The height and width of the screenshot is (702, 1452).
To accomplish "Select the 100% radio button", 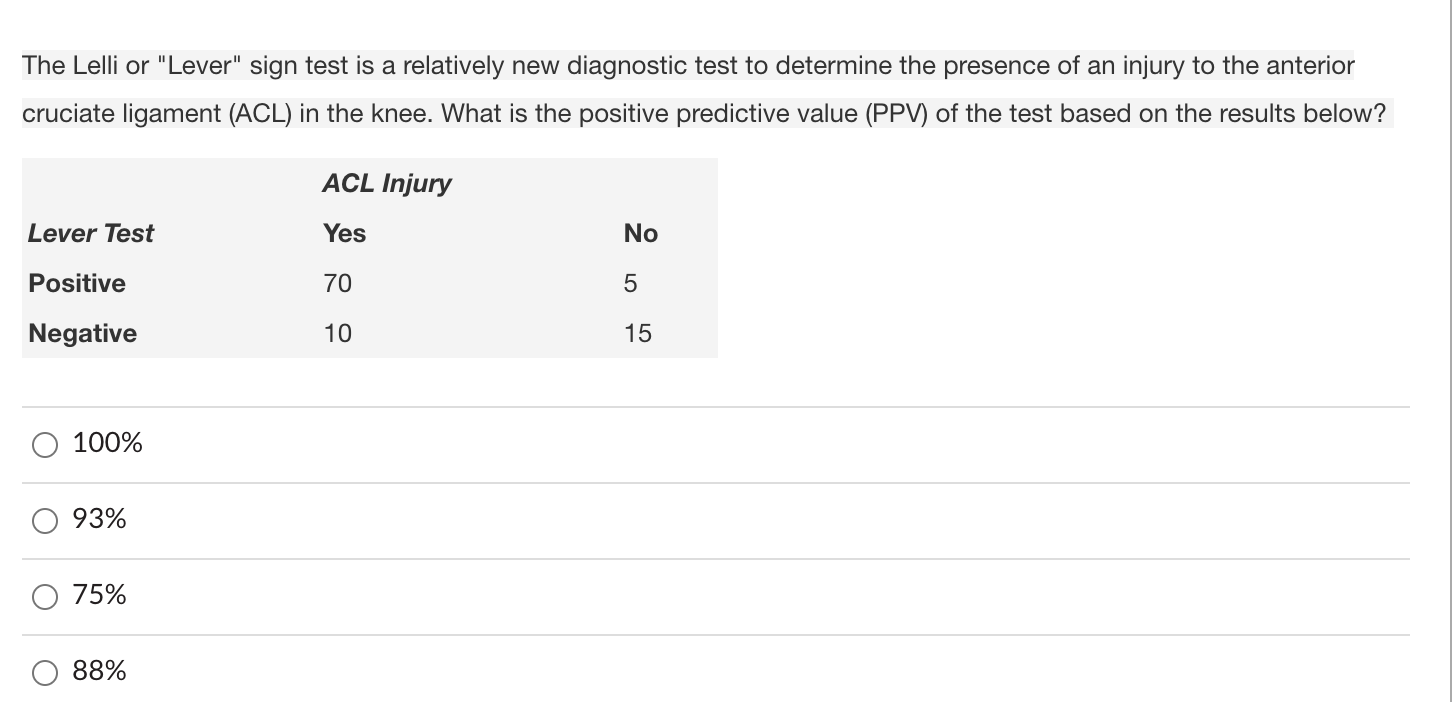I will point(45,444).
